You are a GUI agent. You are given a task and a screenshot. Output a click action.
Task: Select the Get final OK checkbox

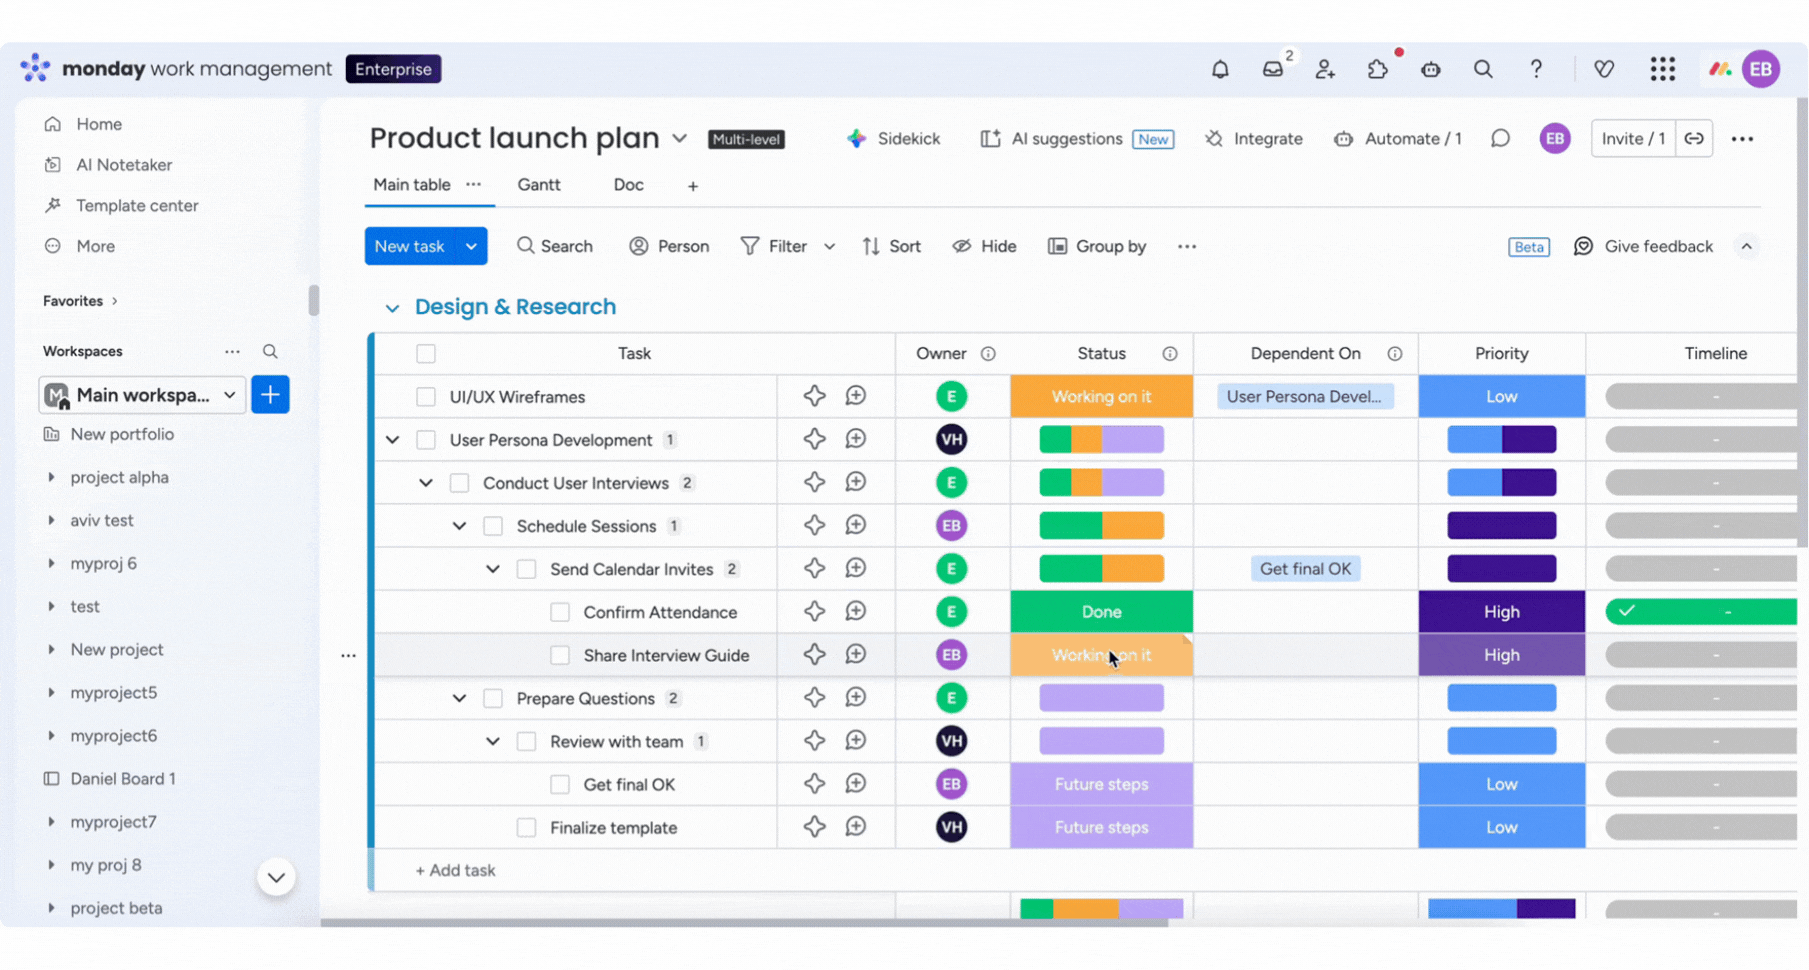560,785
